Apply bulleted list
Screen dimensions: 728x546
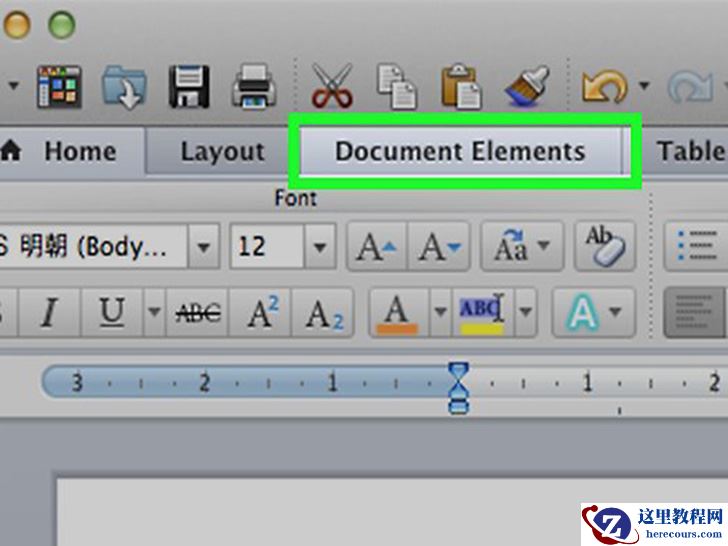tap(696, 247)
